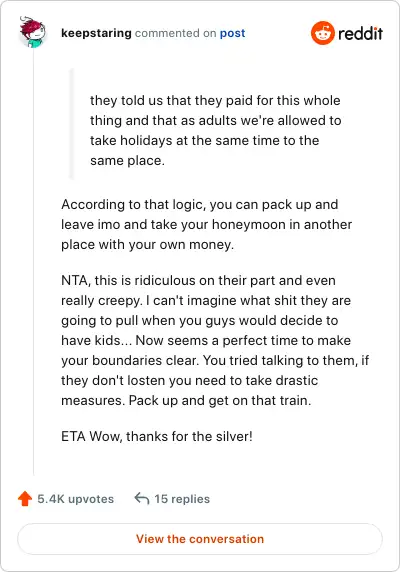Screen dimensions: 400x572
Task: Open the "15 replies" link
Action: (x=182, y=499)
